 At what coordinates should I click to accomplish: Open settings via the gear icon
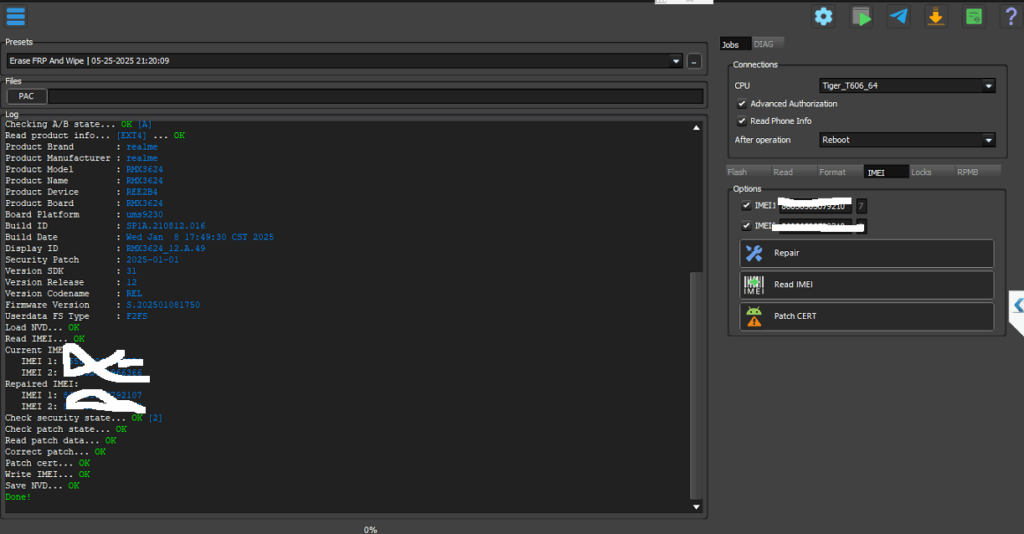point(823,16)
